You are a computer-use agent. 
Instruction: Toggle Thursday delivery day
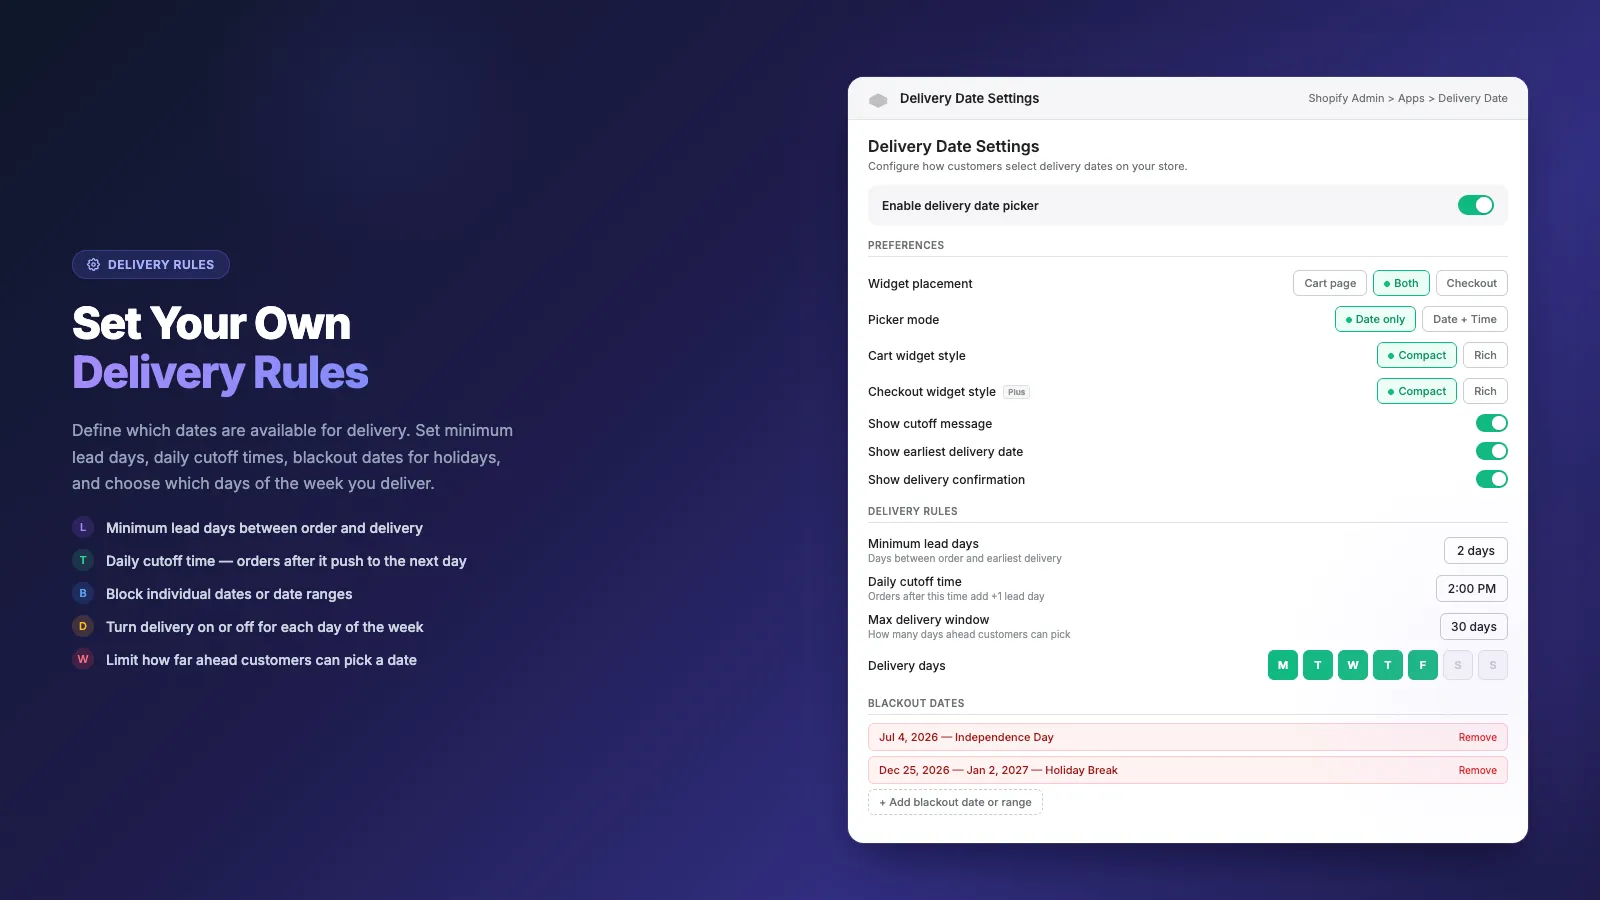pyautogui.click(x=1388, y=665)
